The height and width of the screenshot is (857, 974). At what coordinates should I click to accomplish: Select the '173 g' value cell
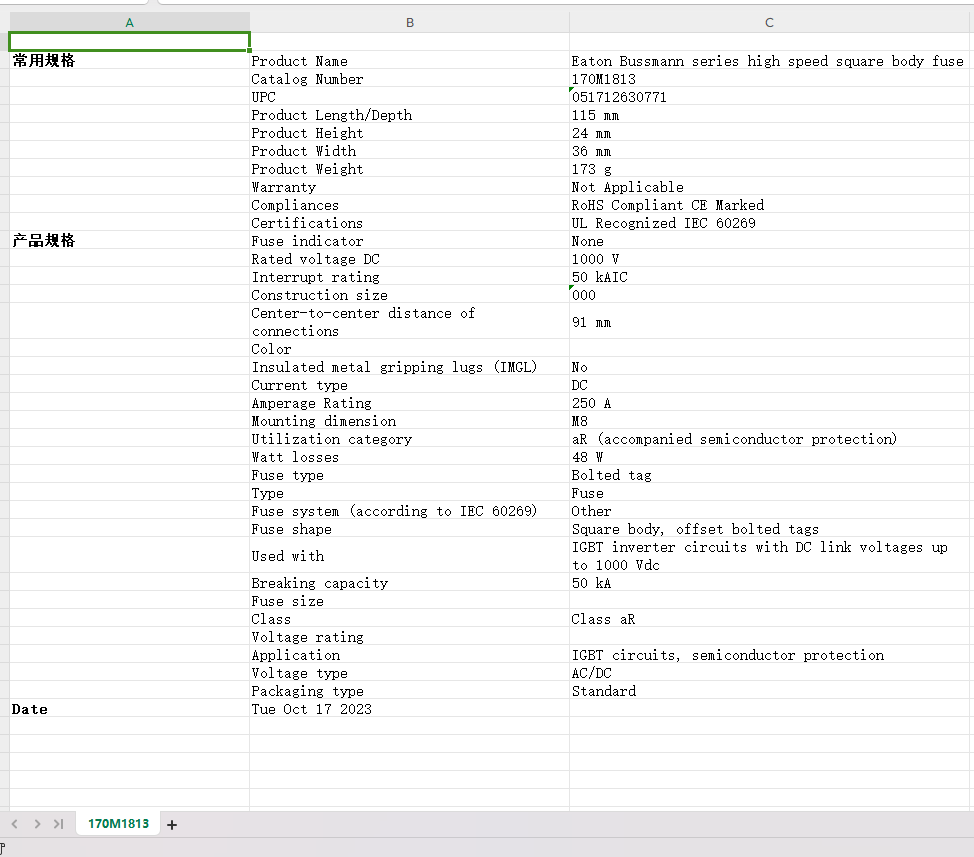(x=769, y=168)
